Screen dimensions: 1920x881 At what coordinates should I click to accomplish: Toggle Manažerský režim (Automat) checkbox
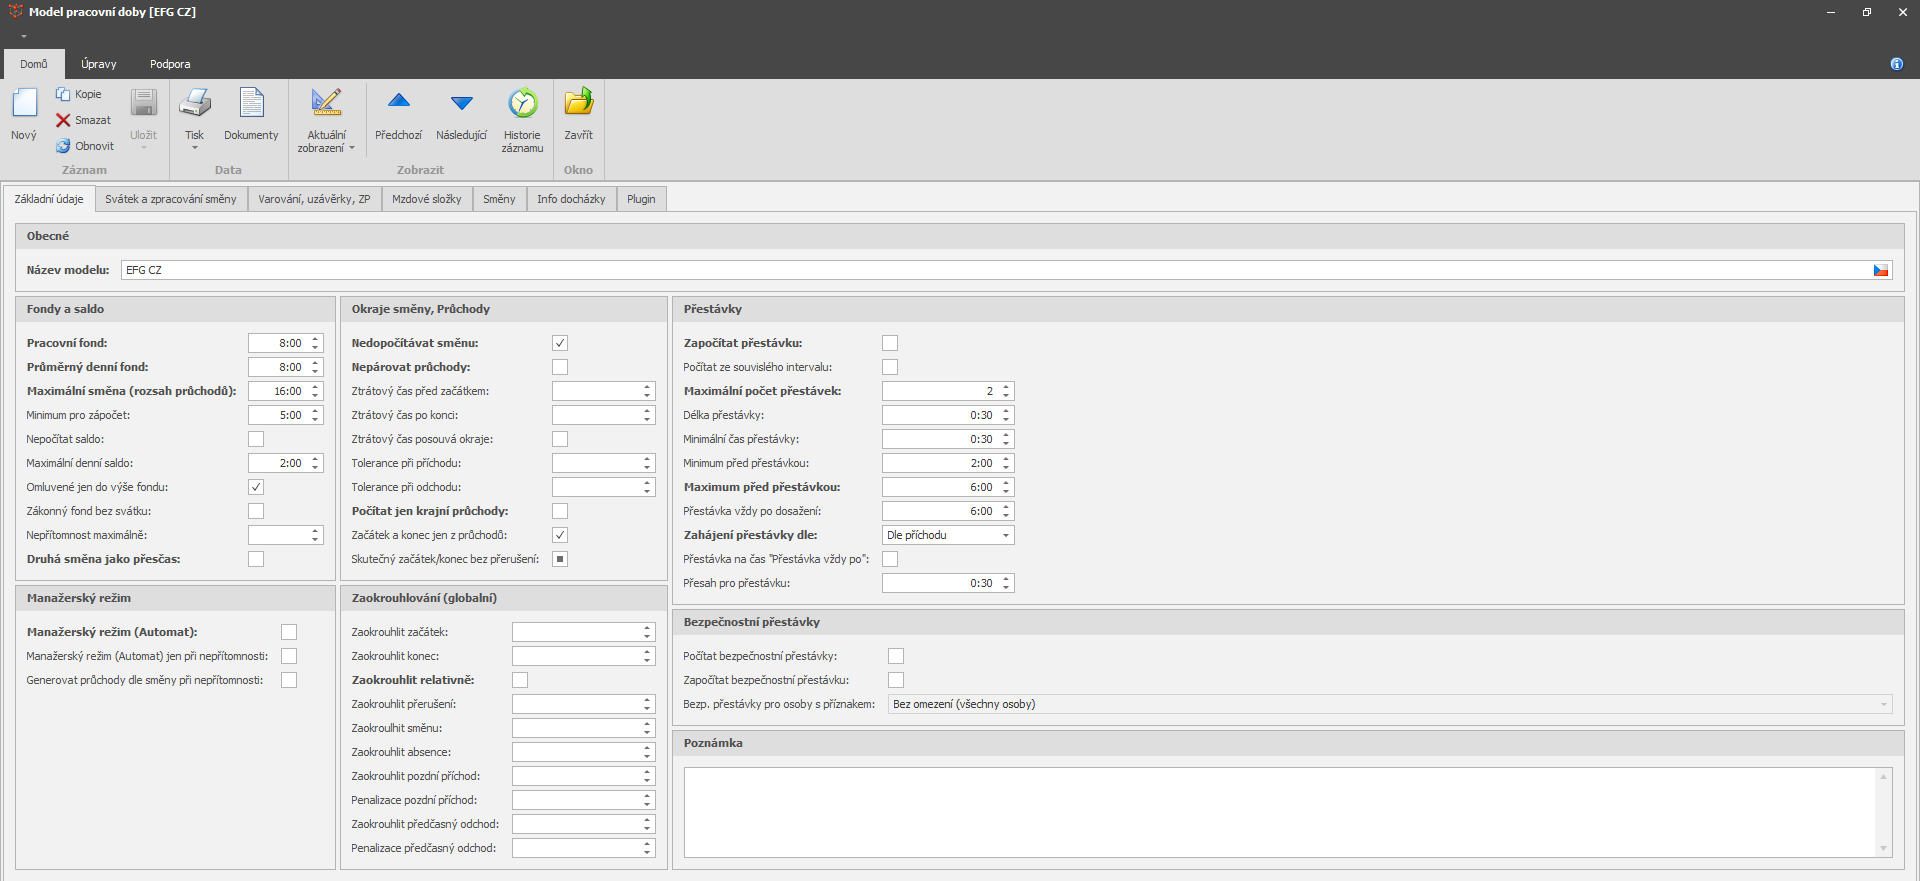289,632
